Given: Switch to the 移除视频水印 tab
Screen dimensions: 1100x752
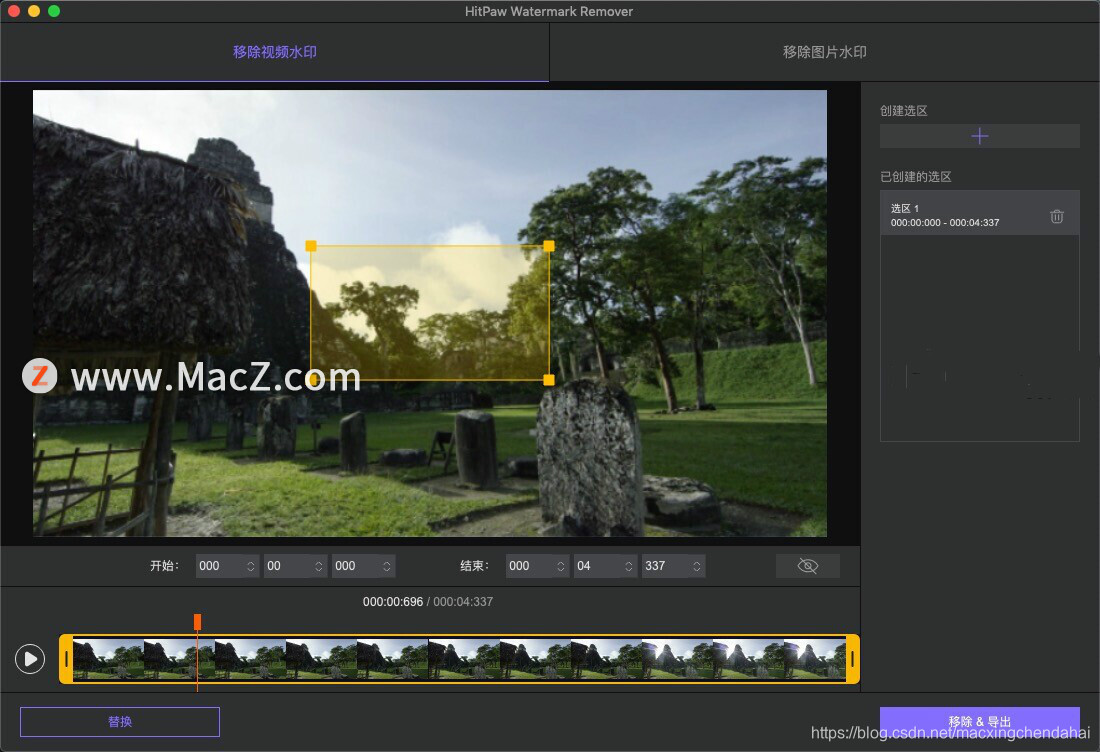Looking at the screenshot, I should (x=274, y=52).
